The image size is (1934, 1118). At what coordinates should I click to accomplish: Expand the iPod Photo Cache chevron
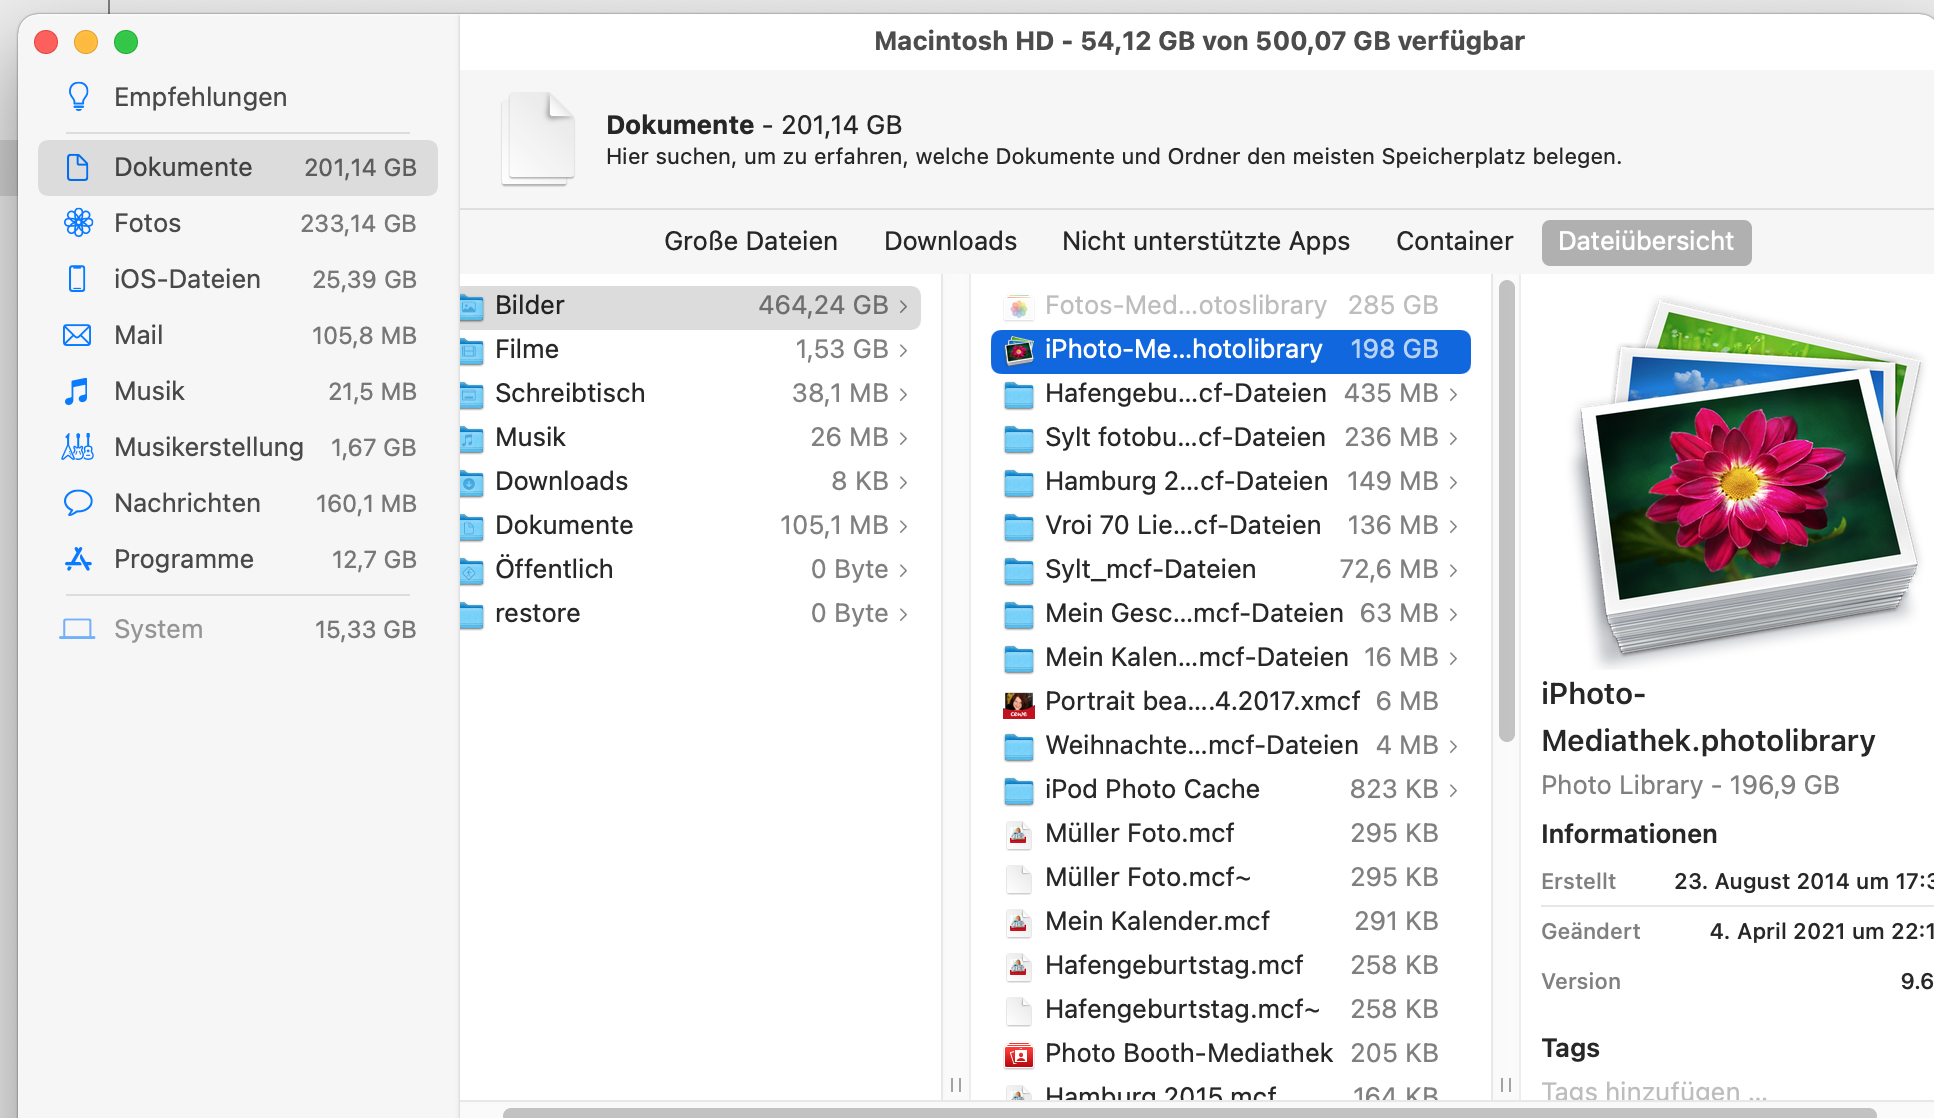coord(1454,790)
